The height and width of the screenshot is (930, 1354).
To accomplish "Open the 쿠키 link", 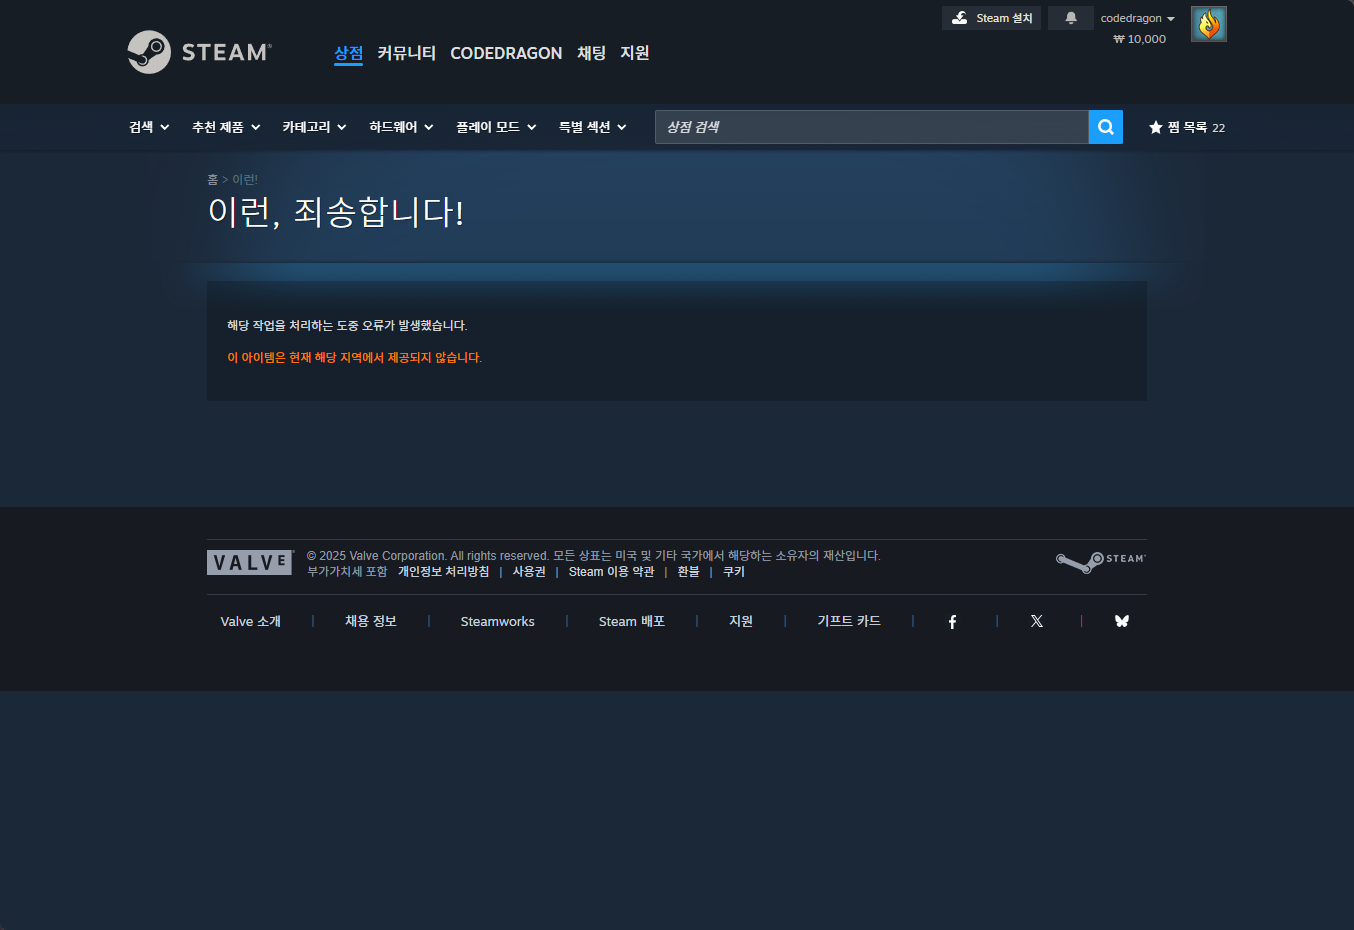I will click(734, 572).
